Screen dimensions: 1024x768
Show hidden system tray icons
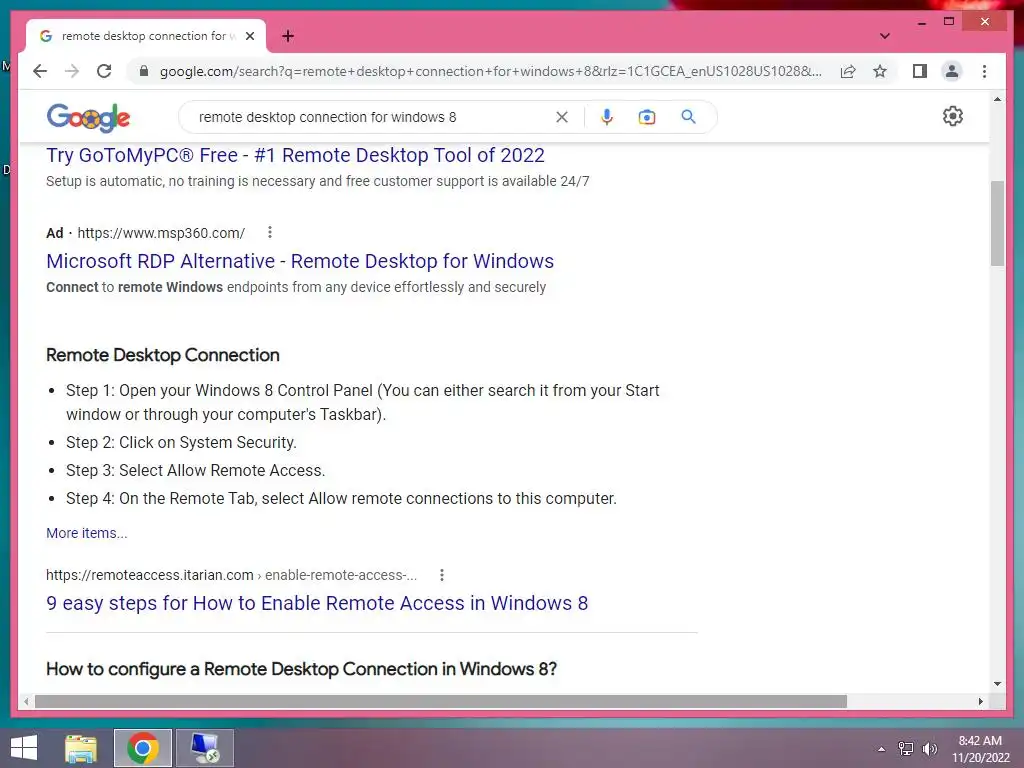[x=882, y=749]
